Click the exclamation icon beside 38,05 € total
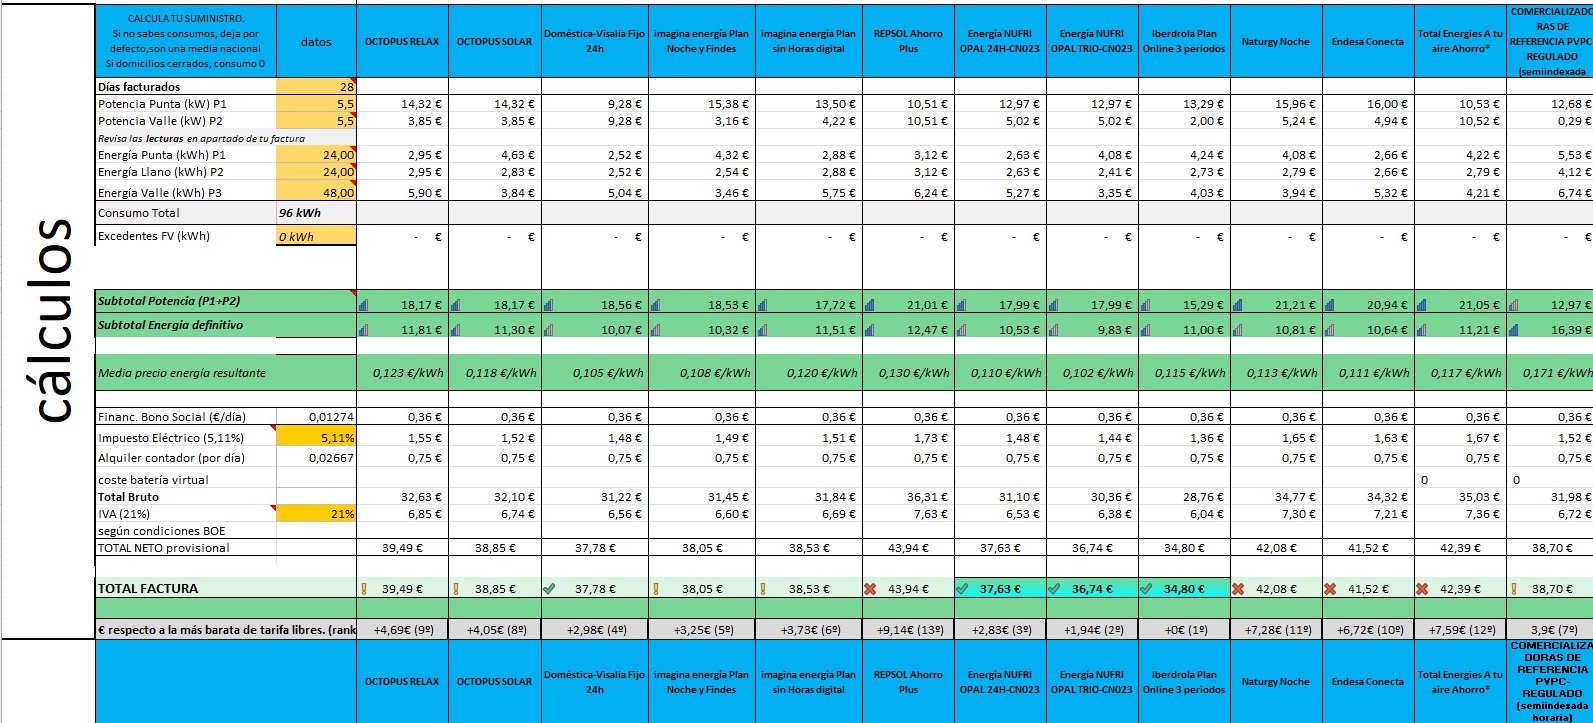The image size is (1593, 723). [x=655, y=589]
